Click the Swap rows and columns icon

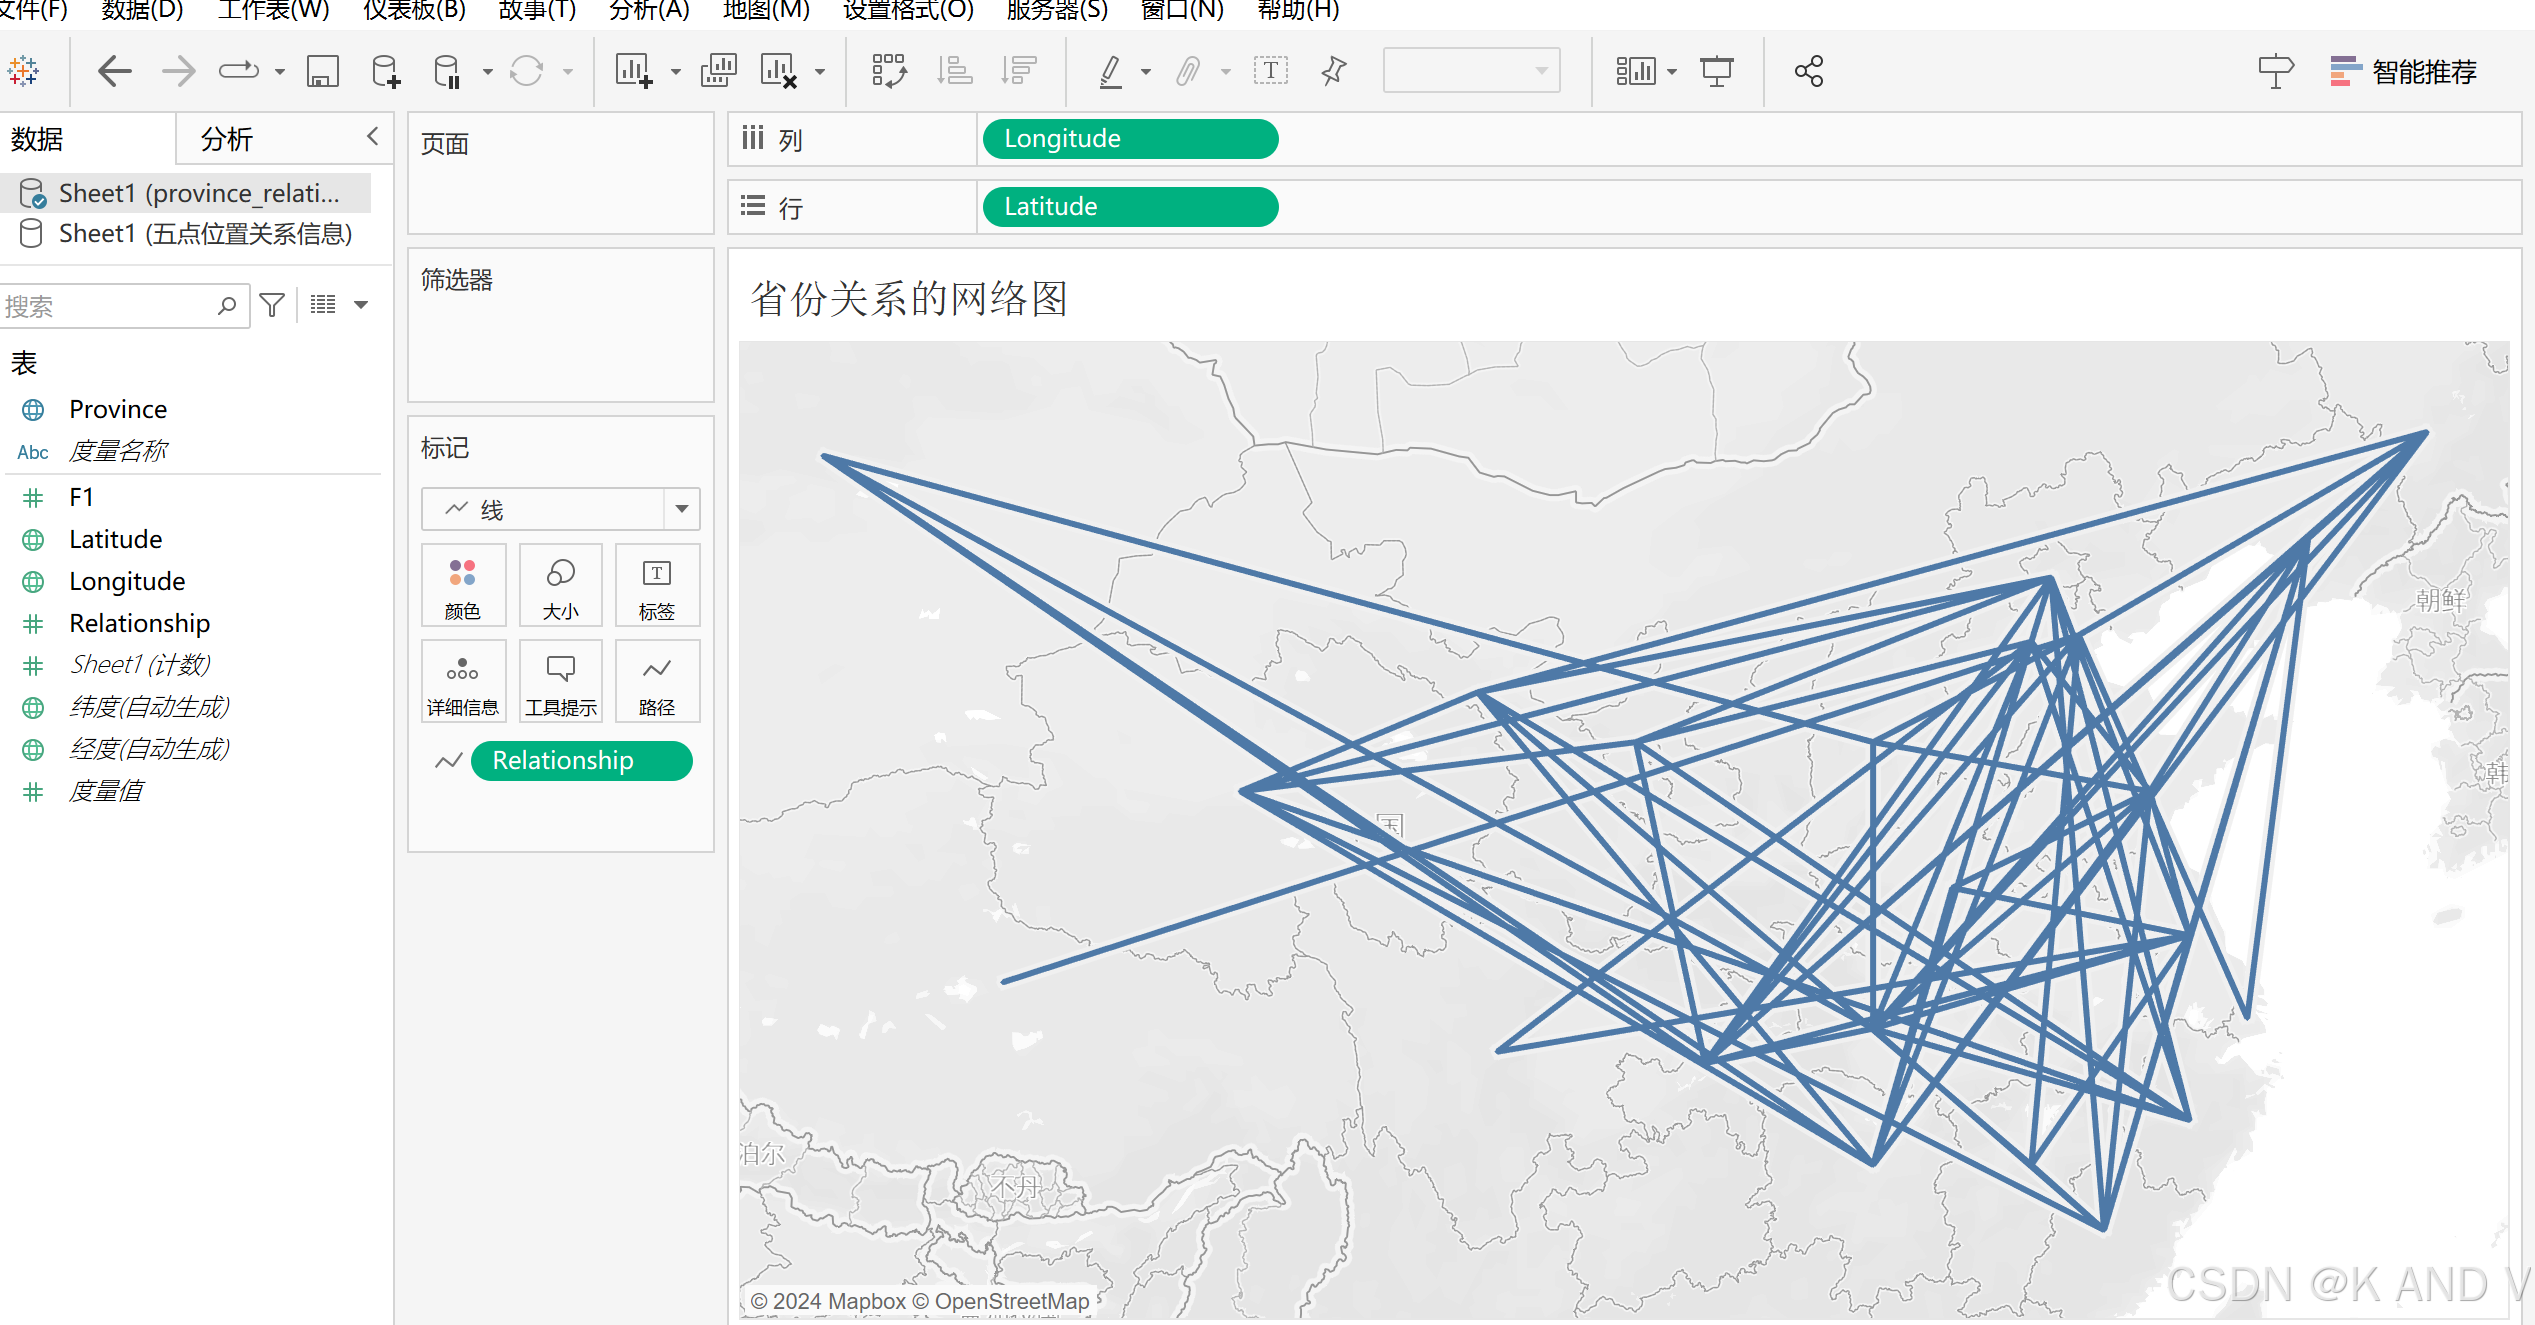click(888, 72)
